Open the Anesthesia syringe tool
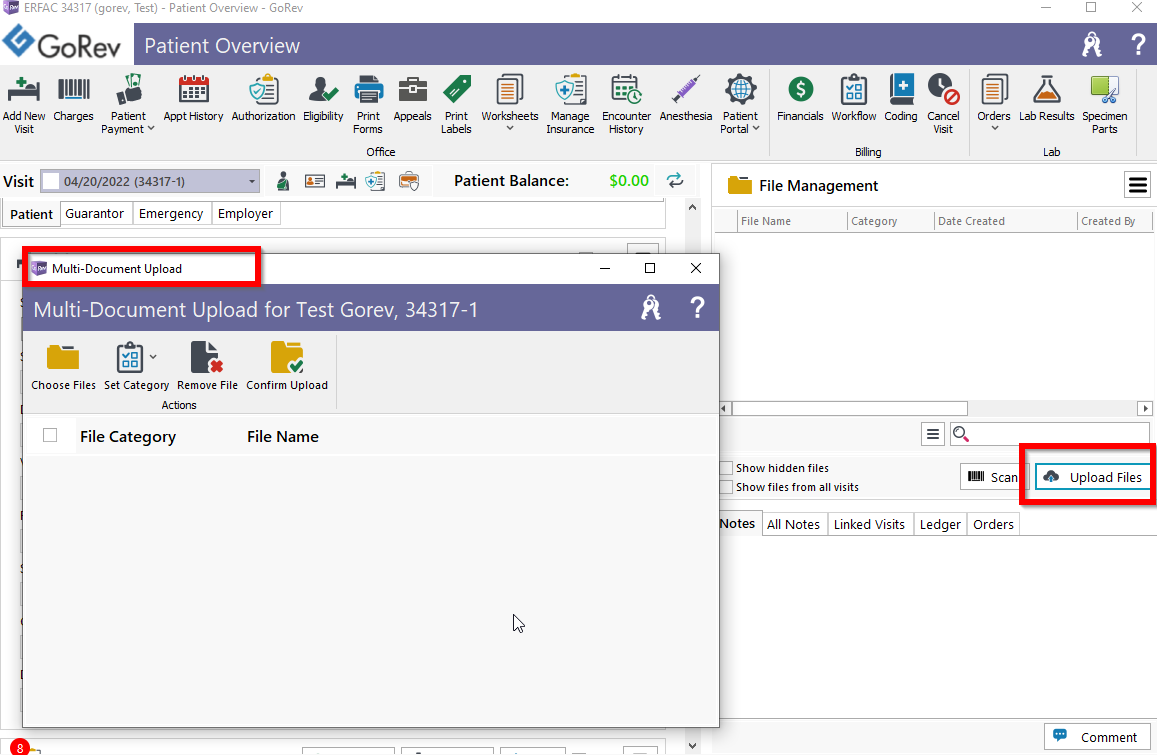The height and width of the screenshot is (755, 1157). click(685, 98)
